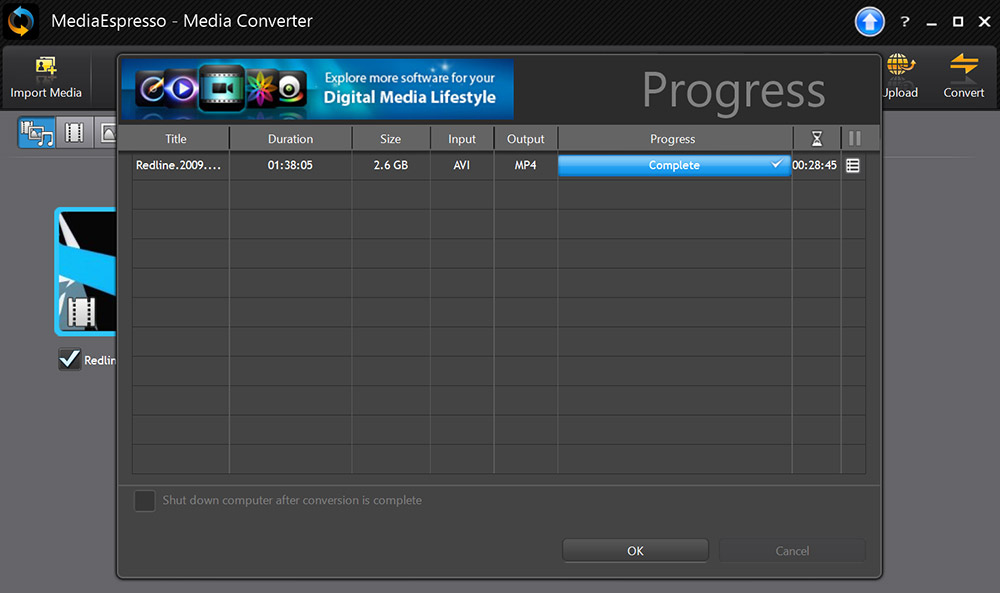
Task: Sort by the Duration column header
Action: pos(290,139)
